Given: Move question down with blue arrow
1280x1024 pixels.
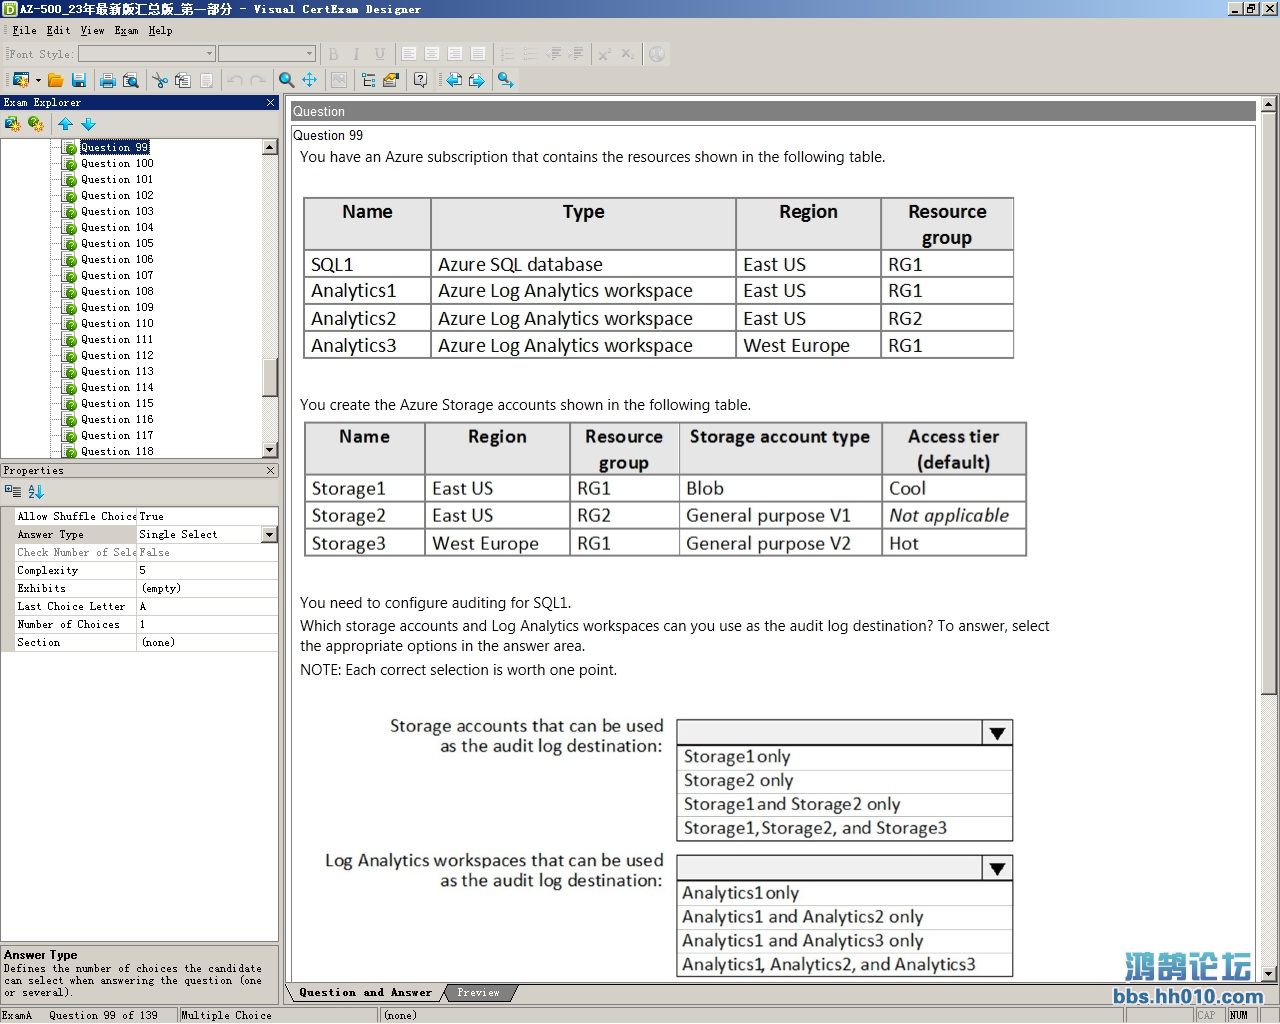Looking at the screenshot, I should tap(88, 124).
